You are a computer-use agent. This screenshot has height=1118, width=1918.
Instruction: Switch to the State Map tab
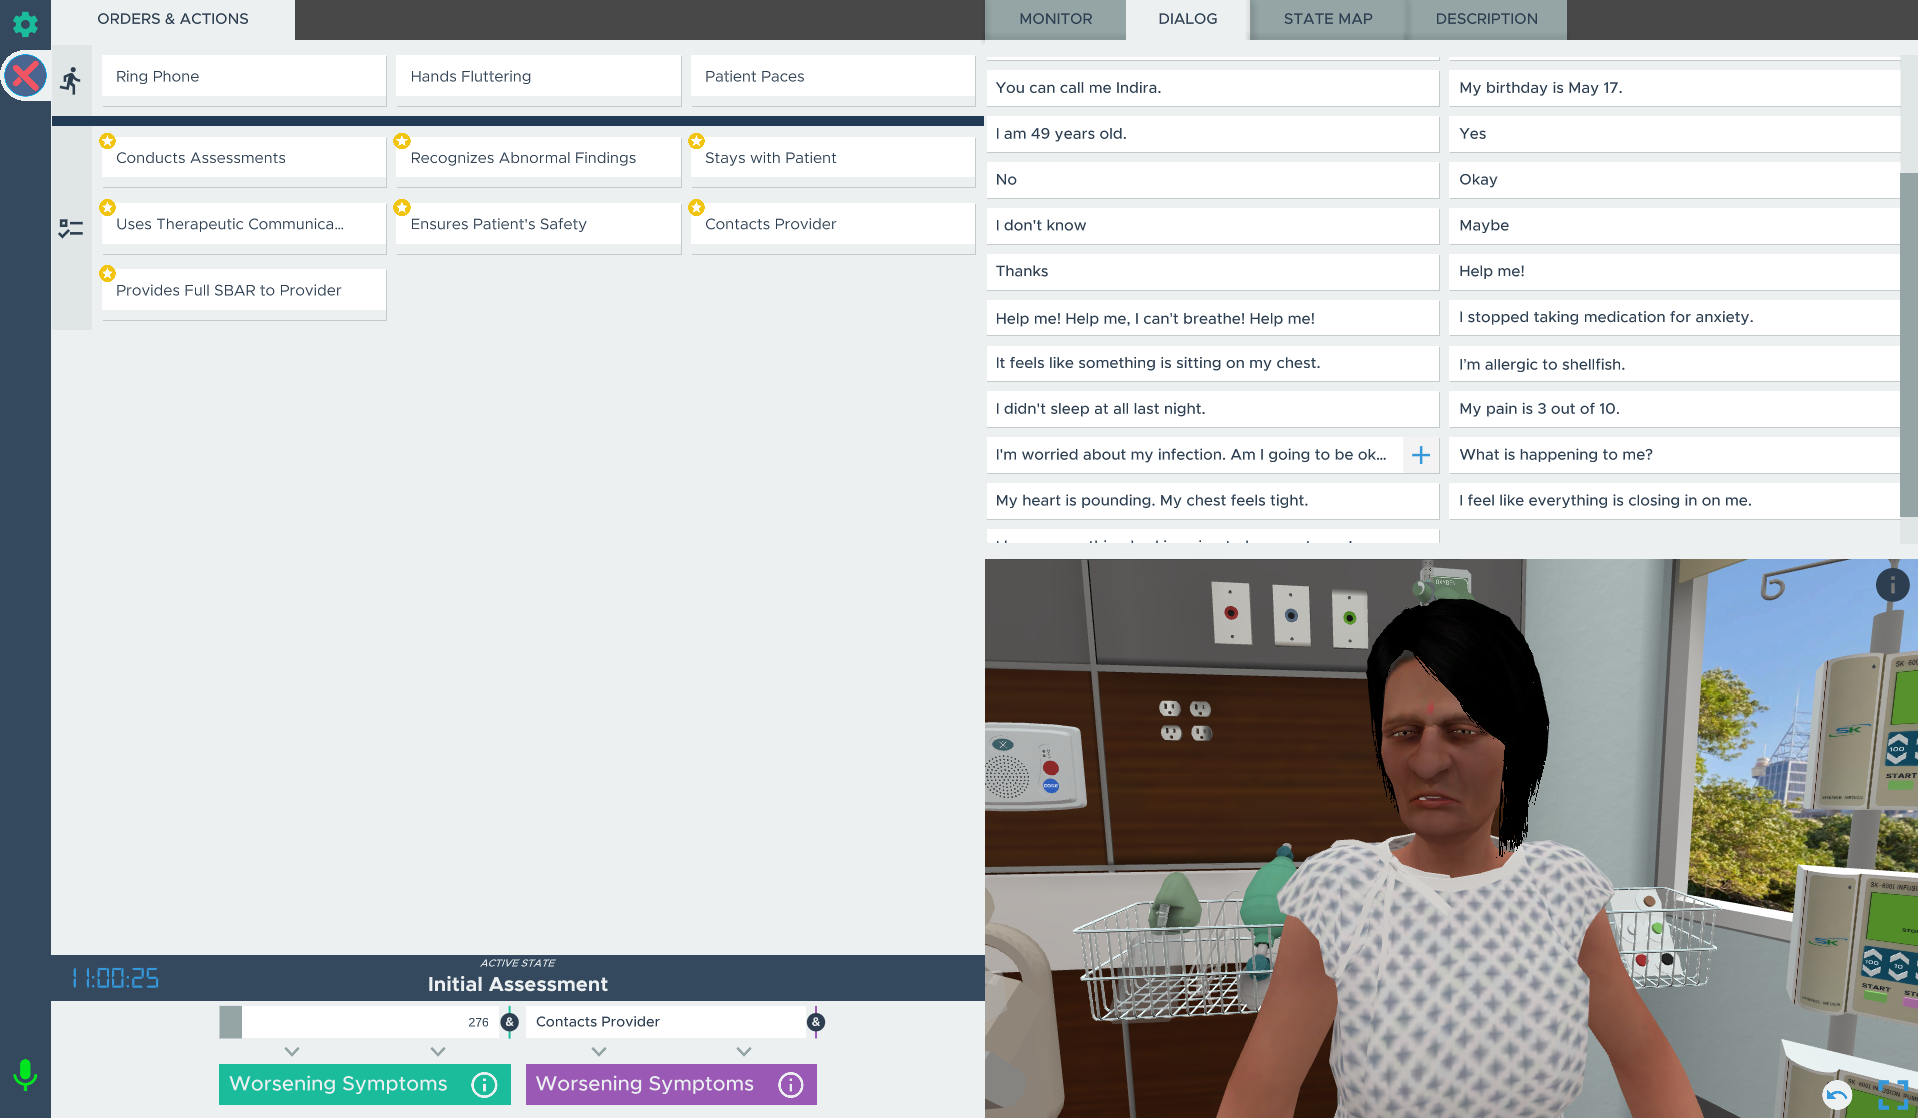[1327, 19]
